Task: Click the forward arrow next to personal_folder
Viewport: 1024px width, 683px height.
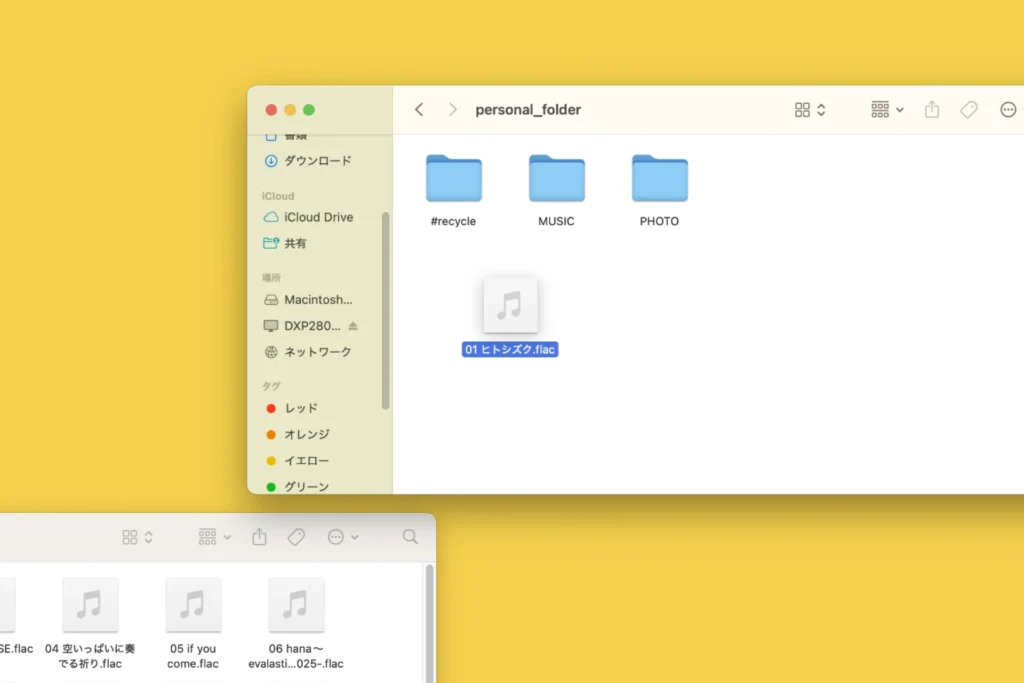Action: click(452, 110)
